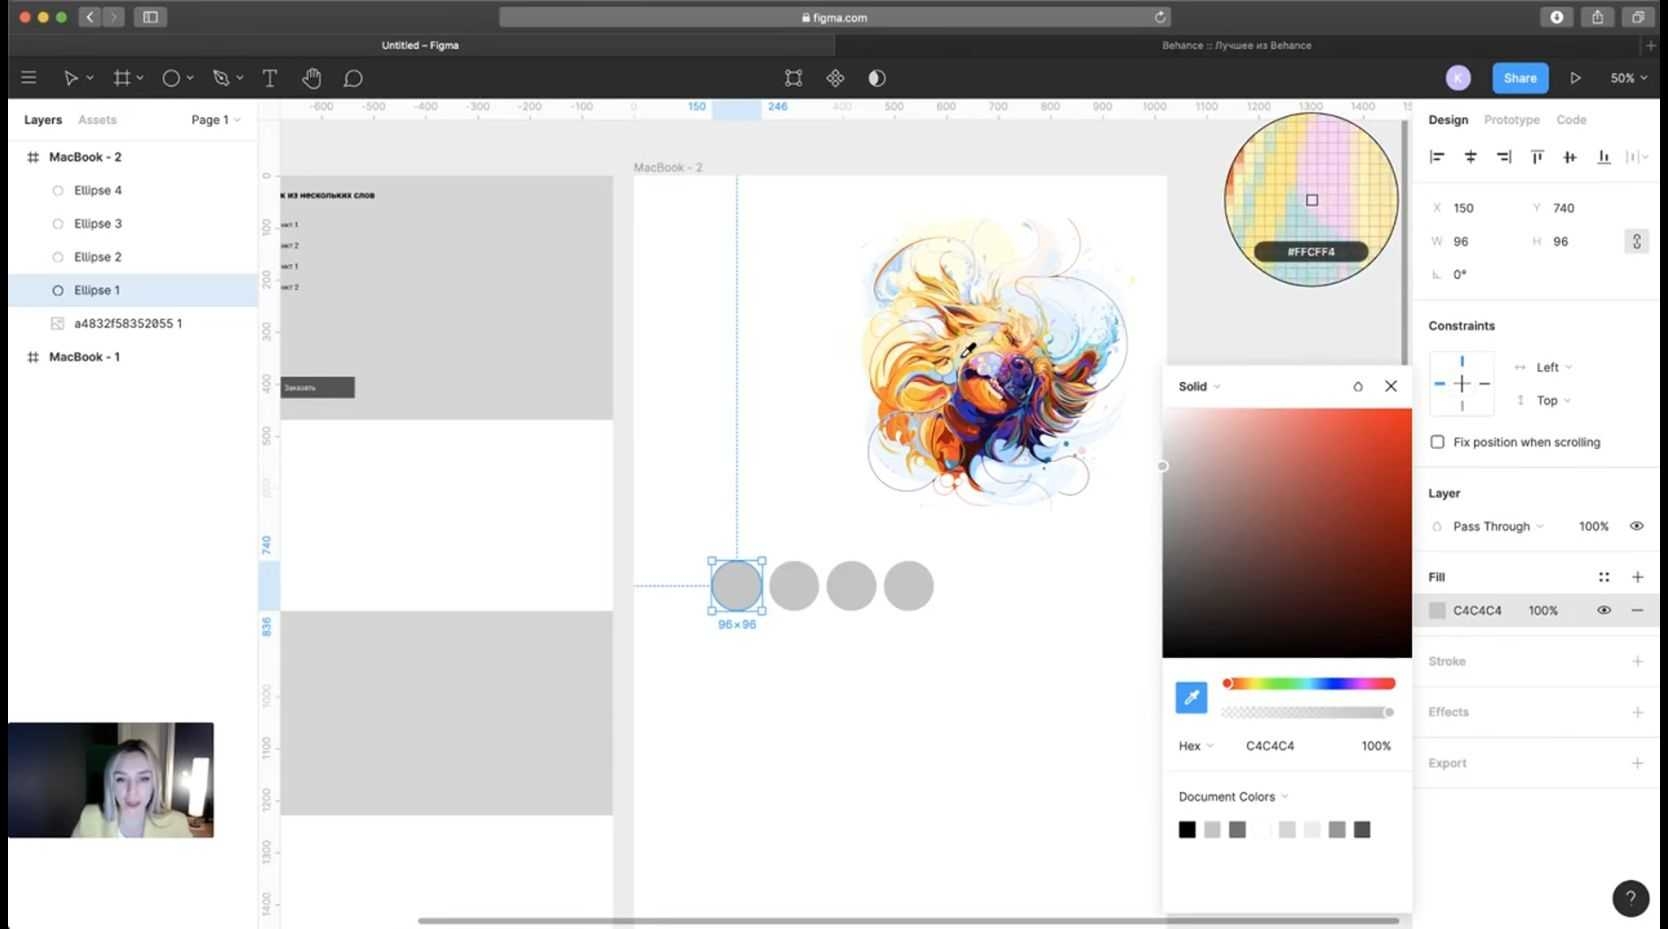Add a stroke with plus icon
The image size is (1668, 929).
coord(1637,661)
